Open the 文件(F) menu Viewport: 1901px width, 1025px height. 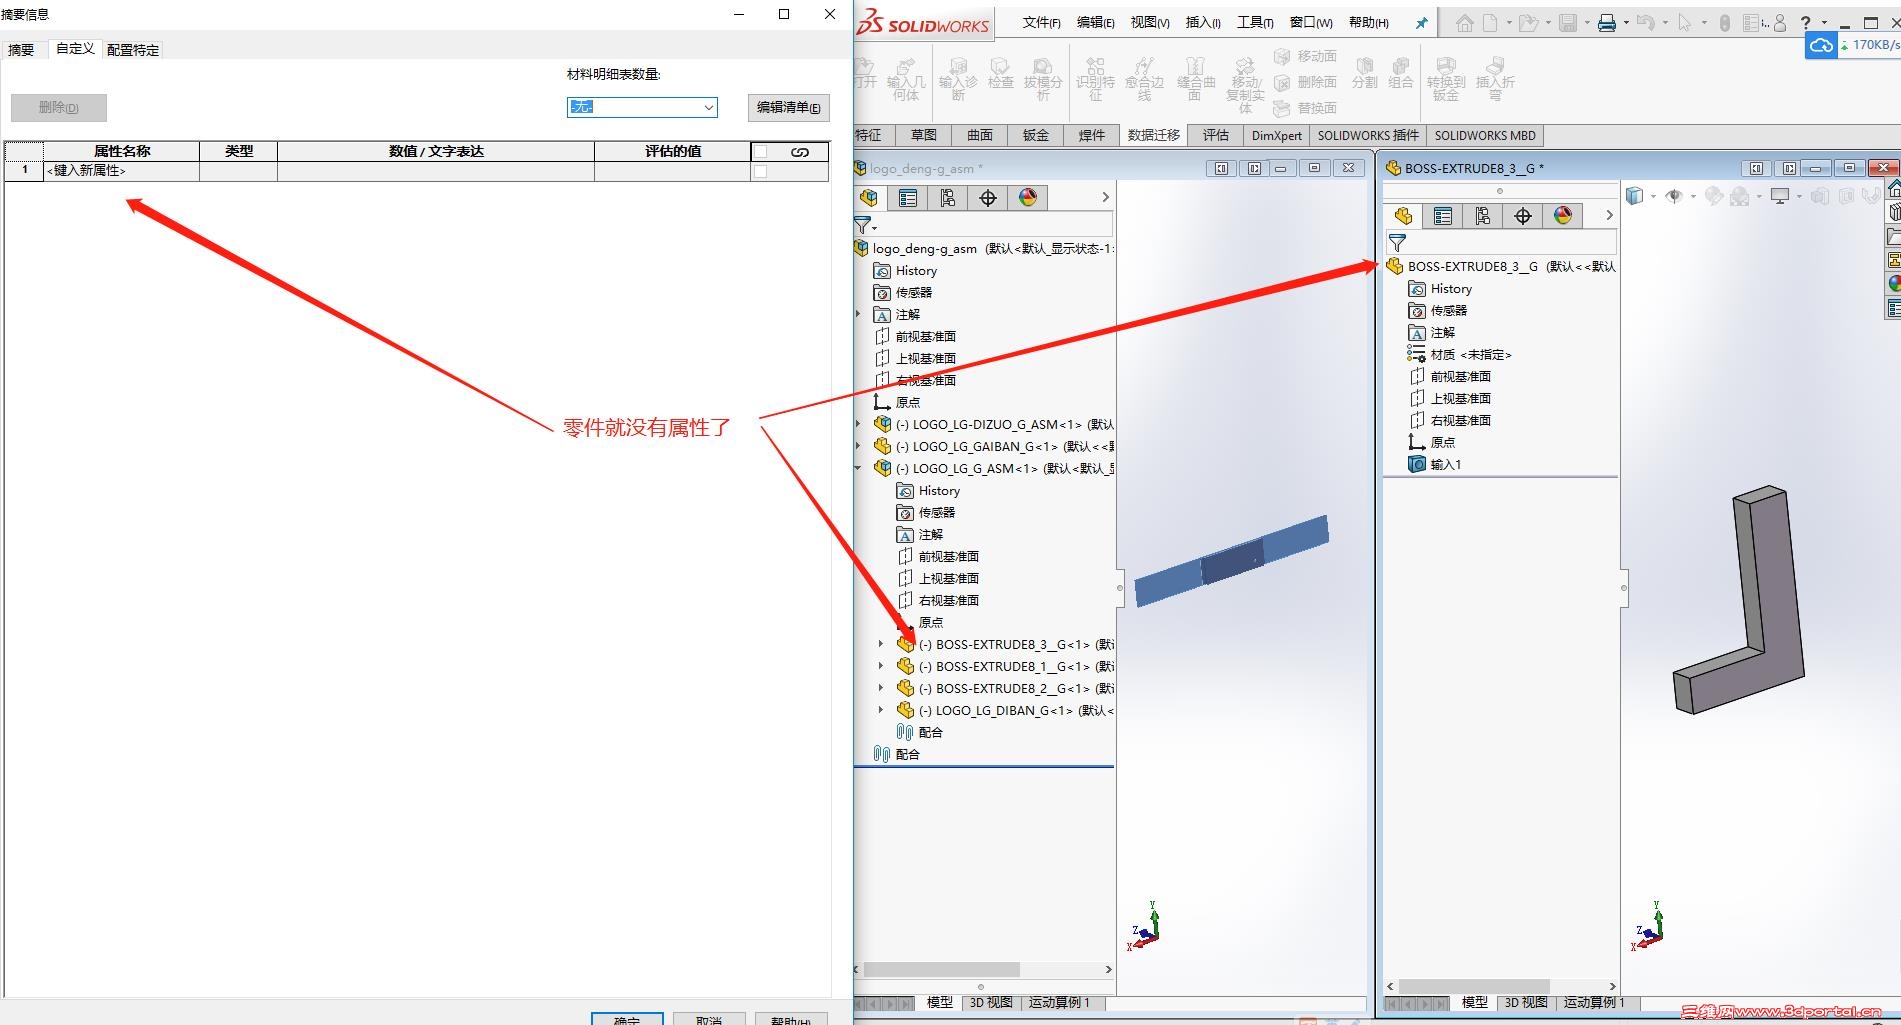coord(1042,23)
